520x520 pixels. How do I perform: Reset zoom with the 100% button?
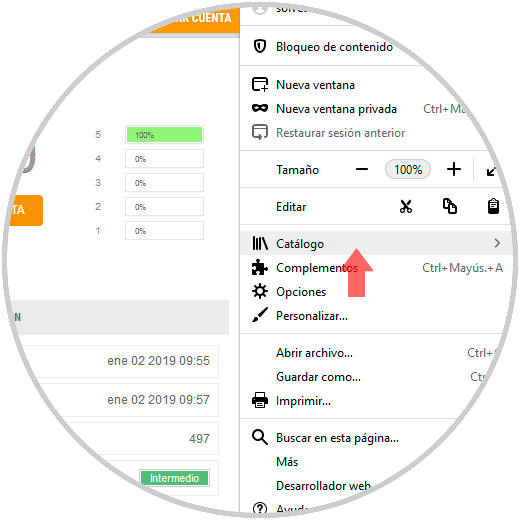[x=408, y=169]
